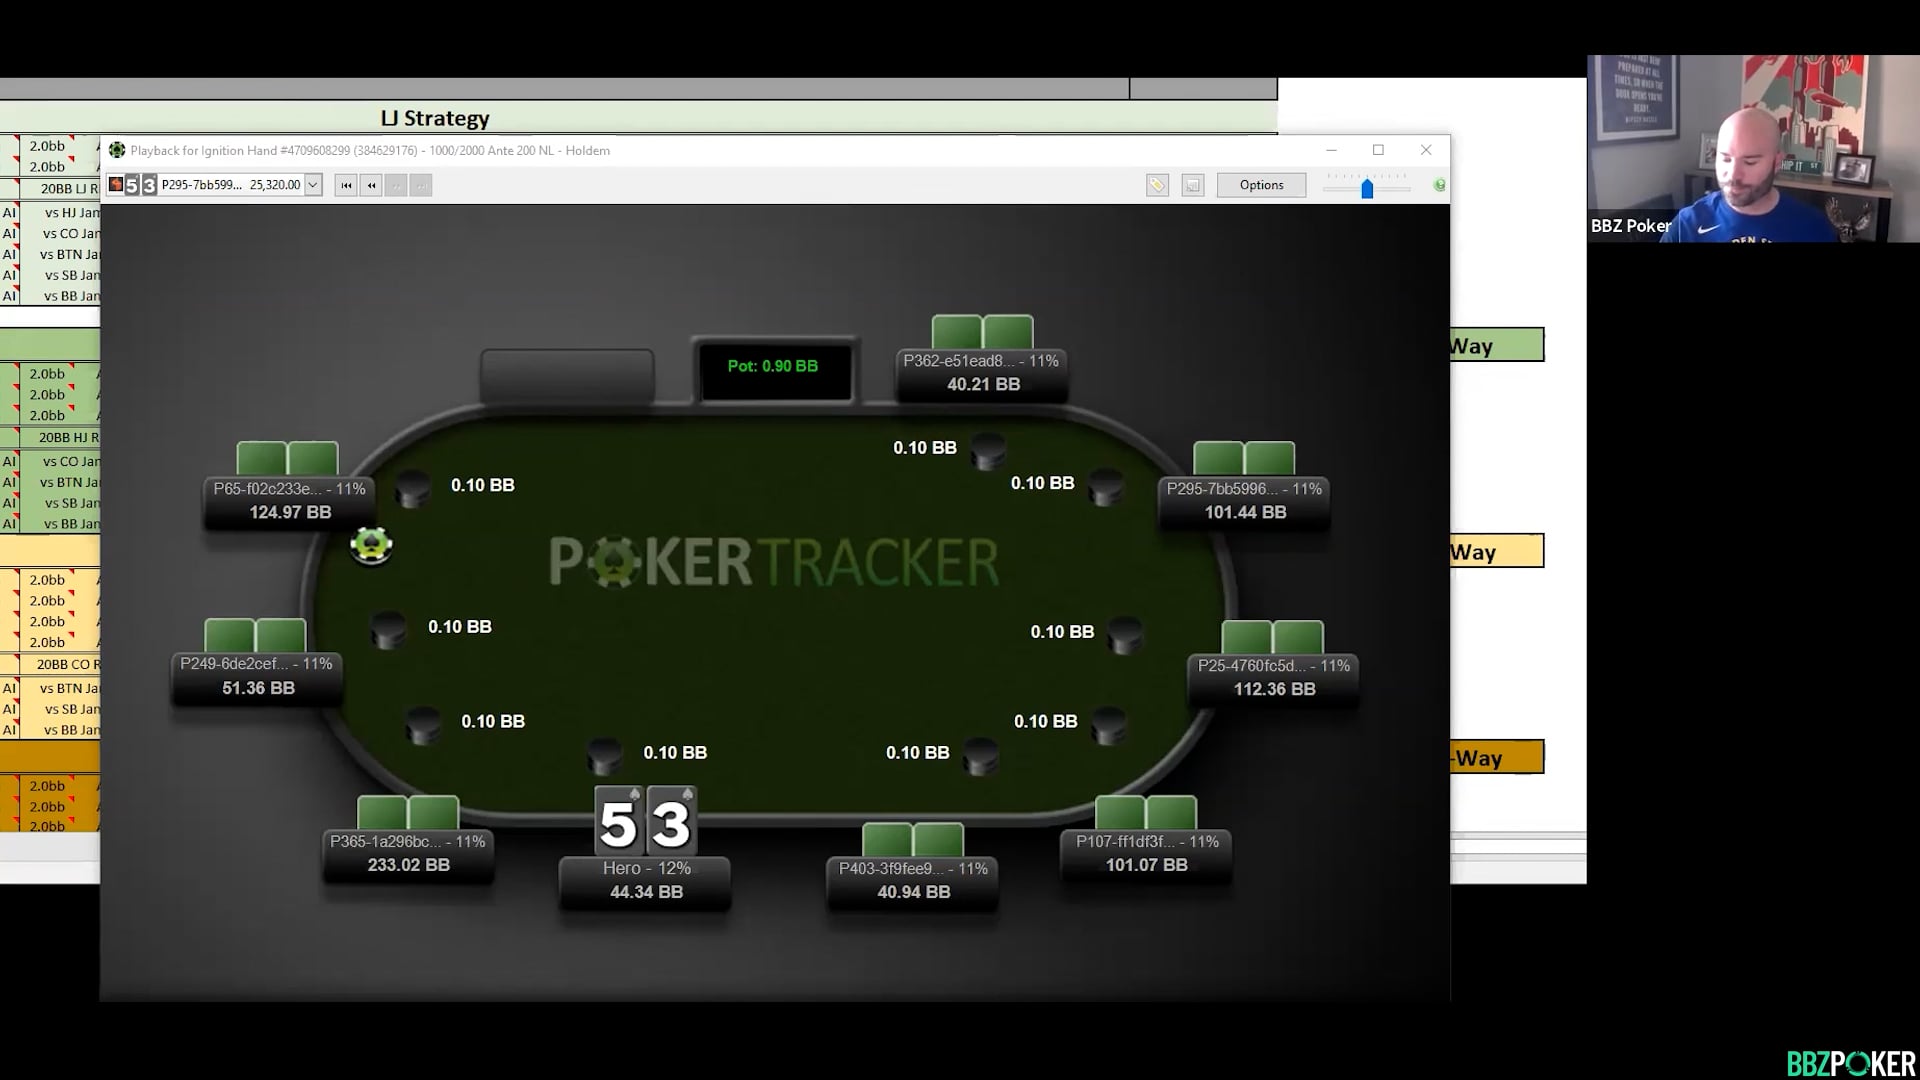The image size is (1920, 1080).
Task: Click the PokerTracker app icon in title bar
Action: [x=117, y=150]
